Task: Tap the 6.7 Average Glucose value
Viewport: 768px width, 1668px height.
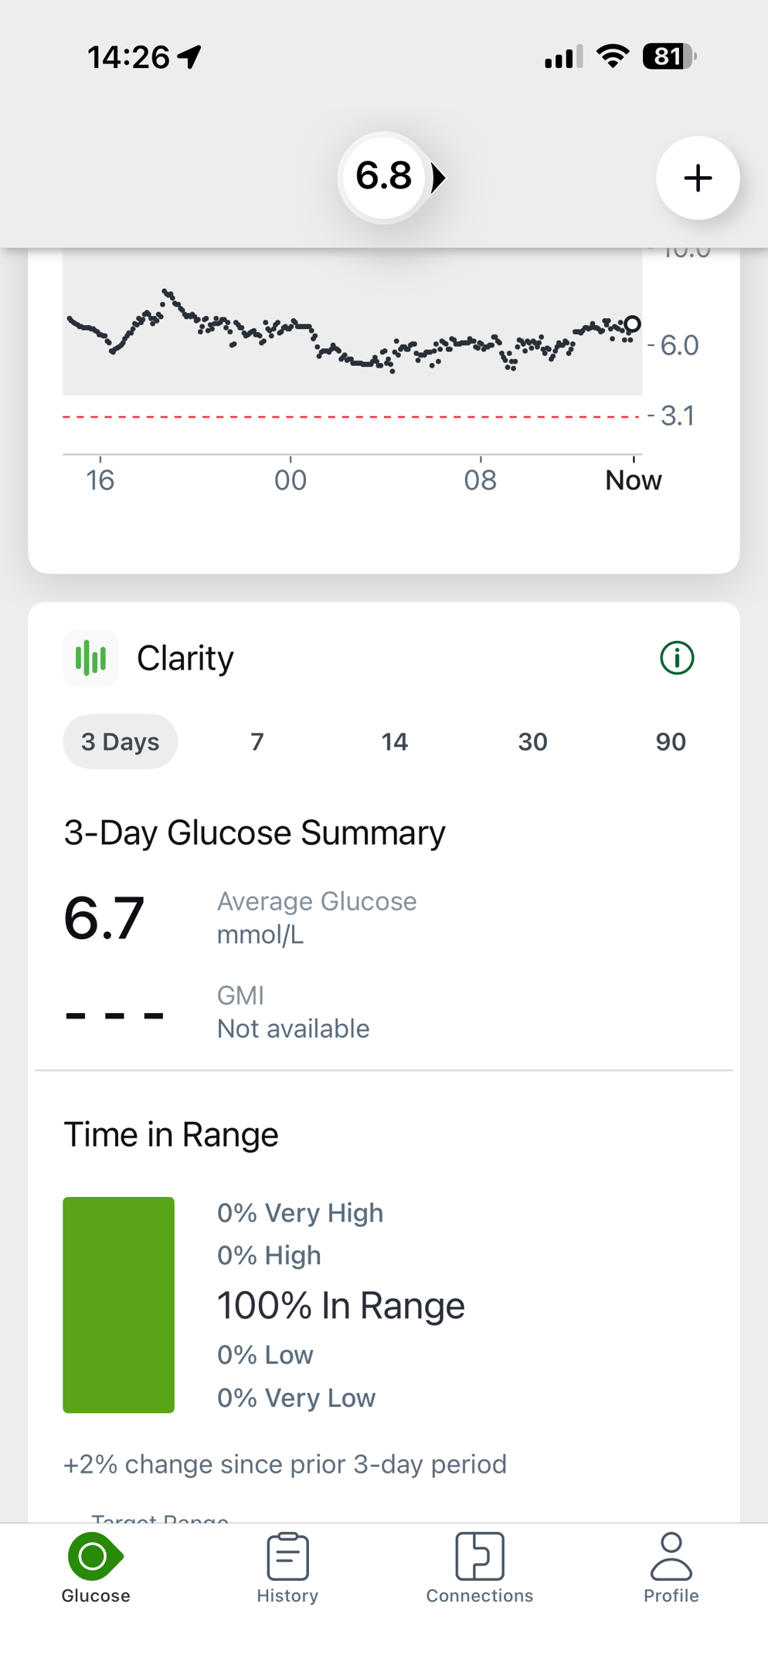Action: [104, 918]
